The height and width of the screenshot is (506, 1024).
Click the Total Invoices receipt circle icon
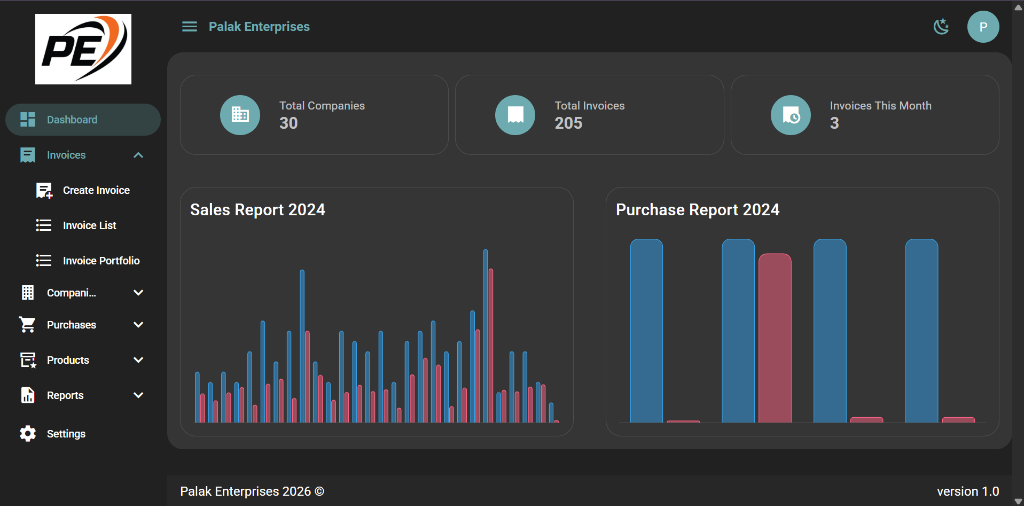[x=515, y=115]
